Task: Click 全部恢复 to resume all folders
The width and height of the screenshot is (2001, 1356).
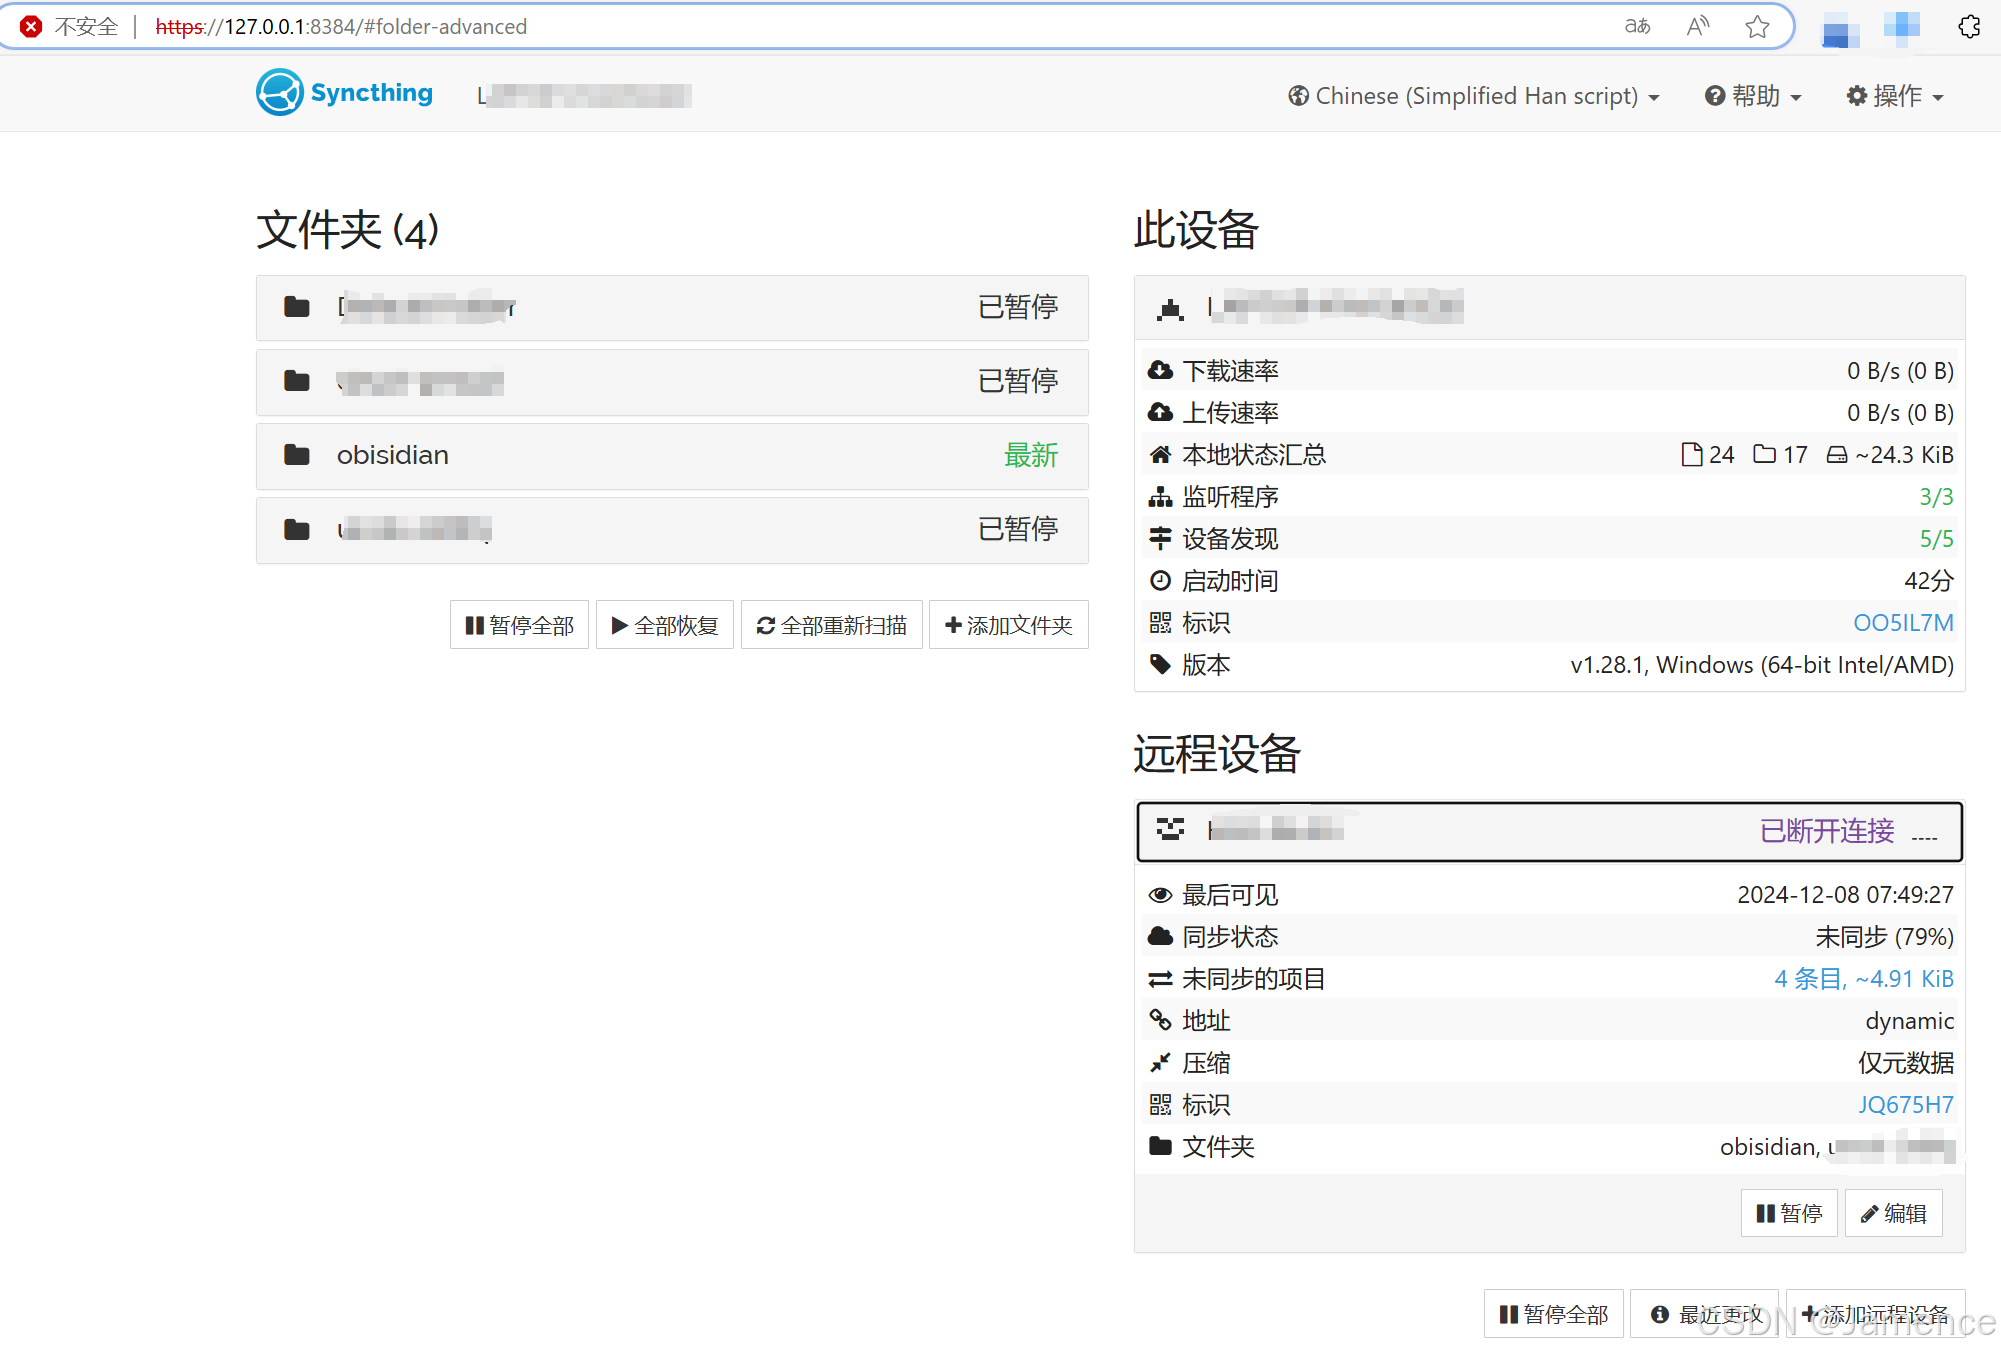Action: click(x=665, y=625)
